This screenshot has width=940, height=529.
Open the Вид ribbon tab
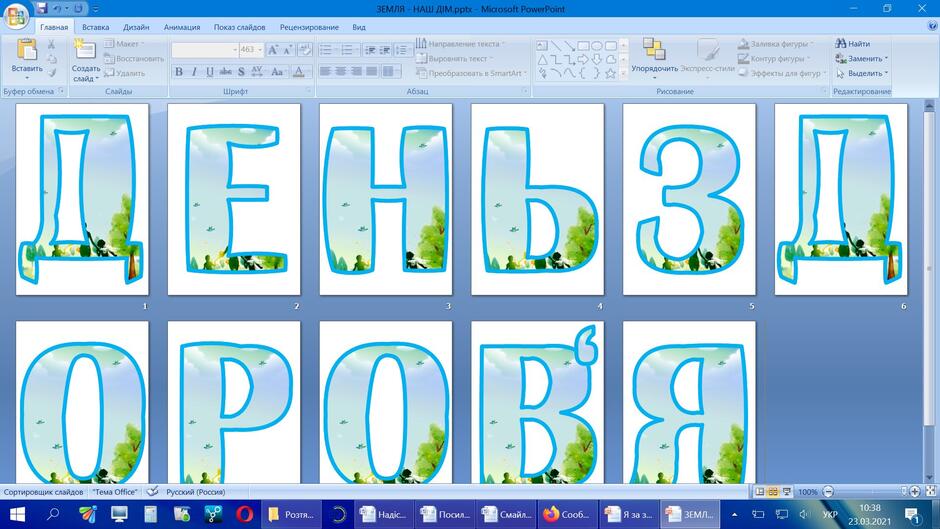358,27
